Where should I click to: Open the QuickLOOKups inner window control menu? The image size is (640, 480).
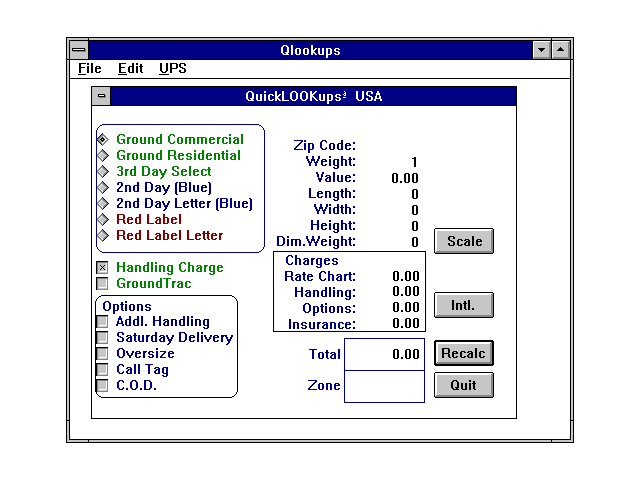[101, 97]
